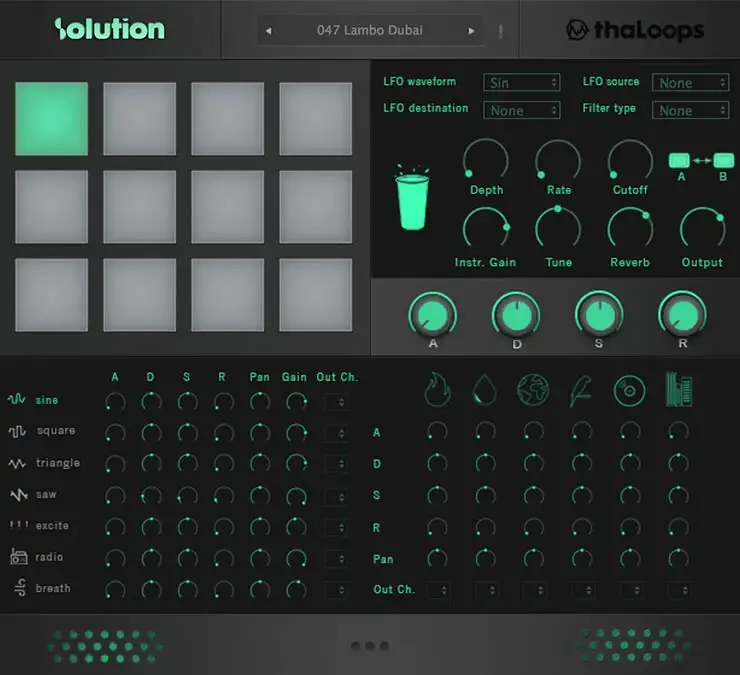740x675 pixels.
Task: Select the feather element icon
Action: (x=581, y=391)
